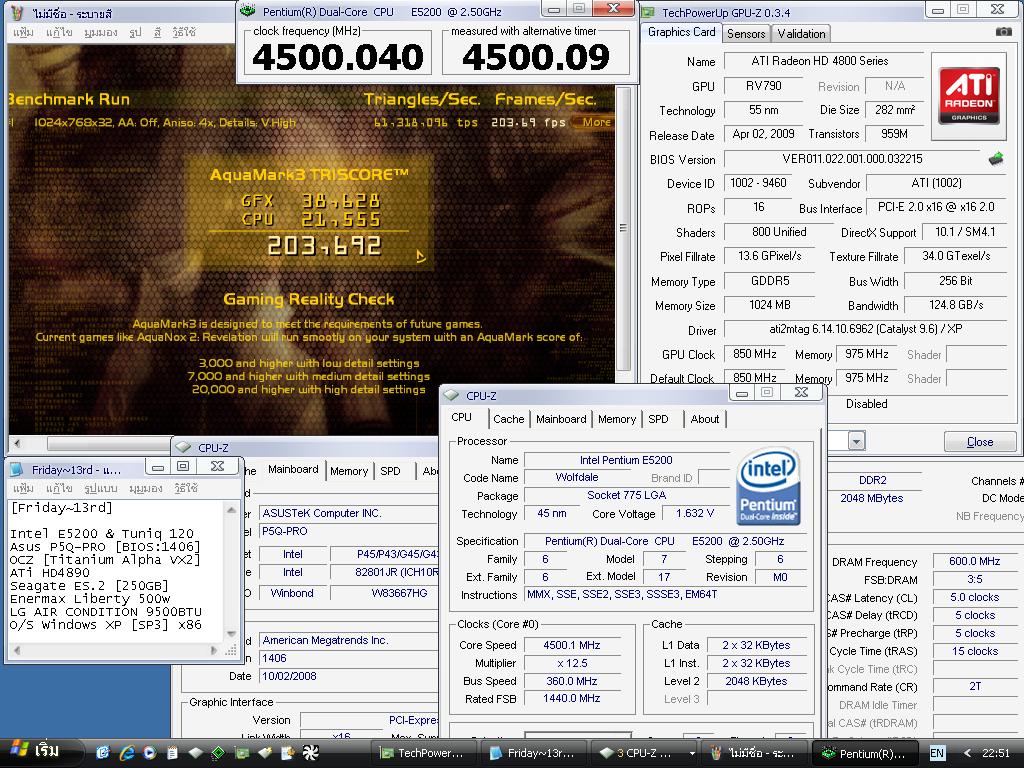Select CPU tab in front CPU-Z

[461, 417]
